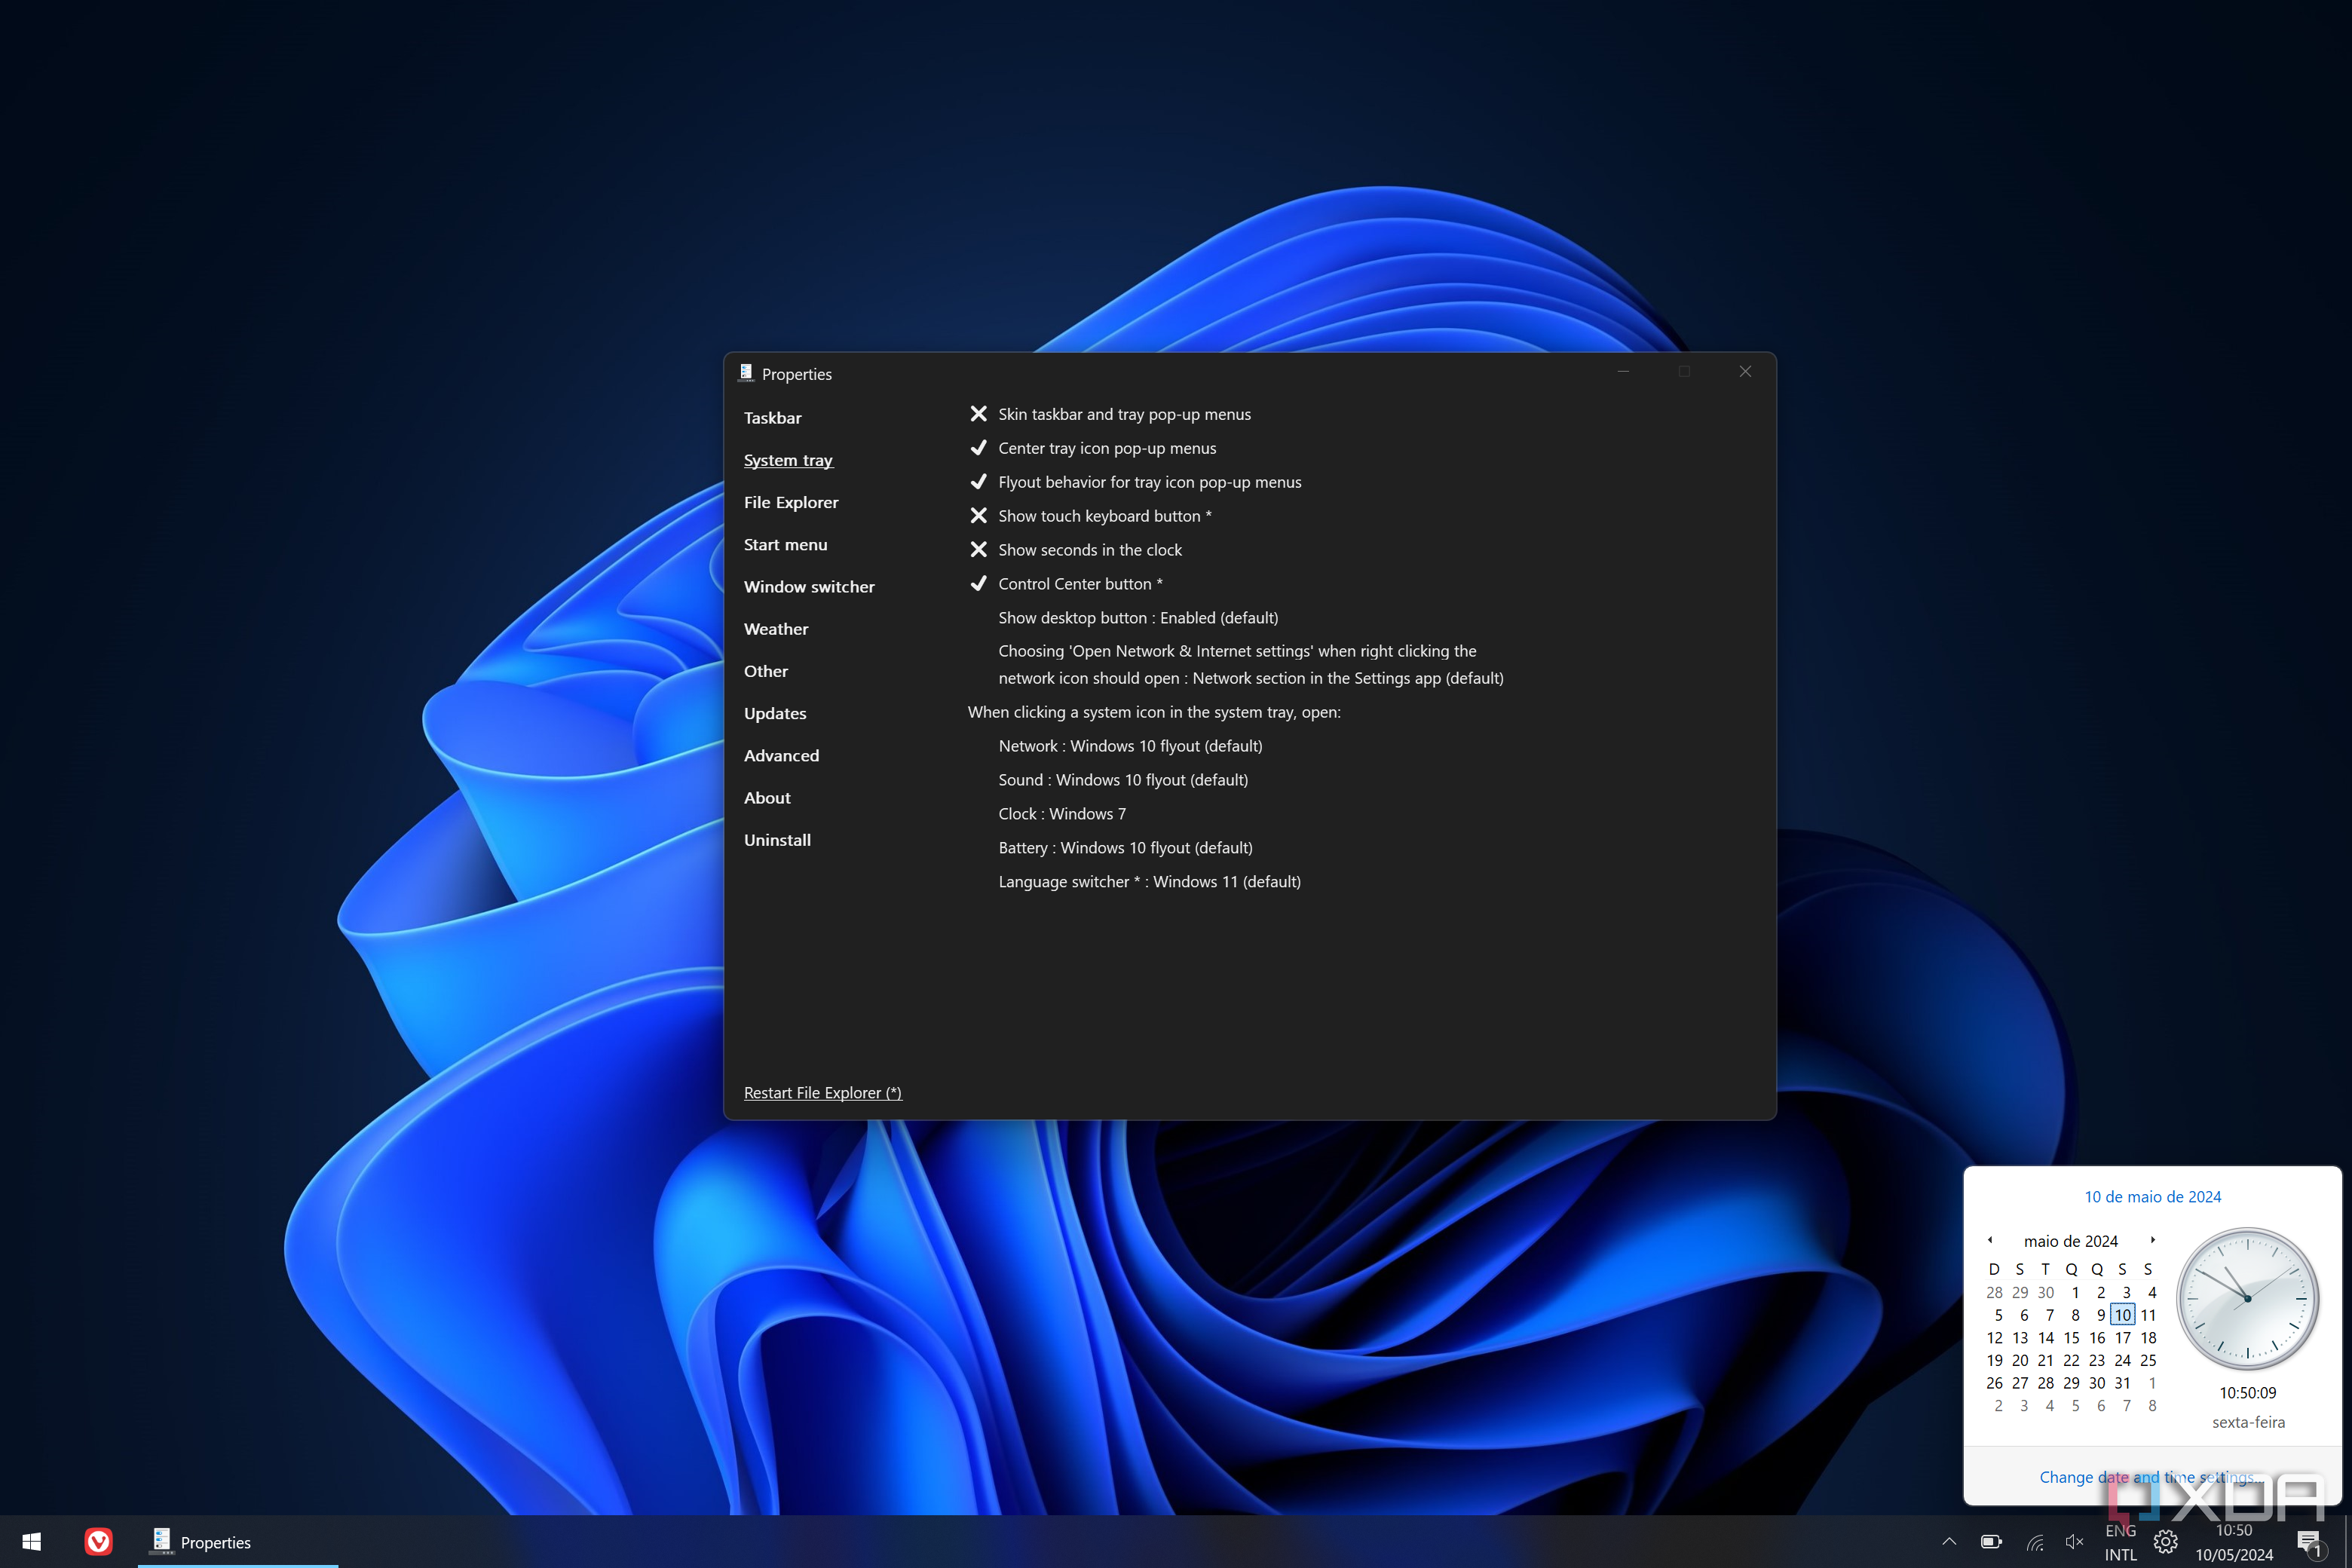This screenshot has height=1568, width=2352.
Task: Open the notification center icon
Action: [2308, 1542]
